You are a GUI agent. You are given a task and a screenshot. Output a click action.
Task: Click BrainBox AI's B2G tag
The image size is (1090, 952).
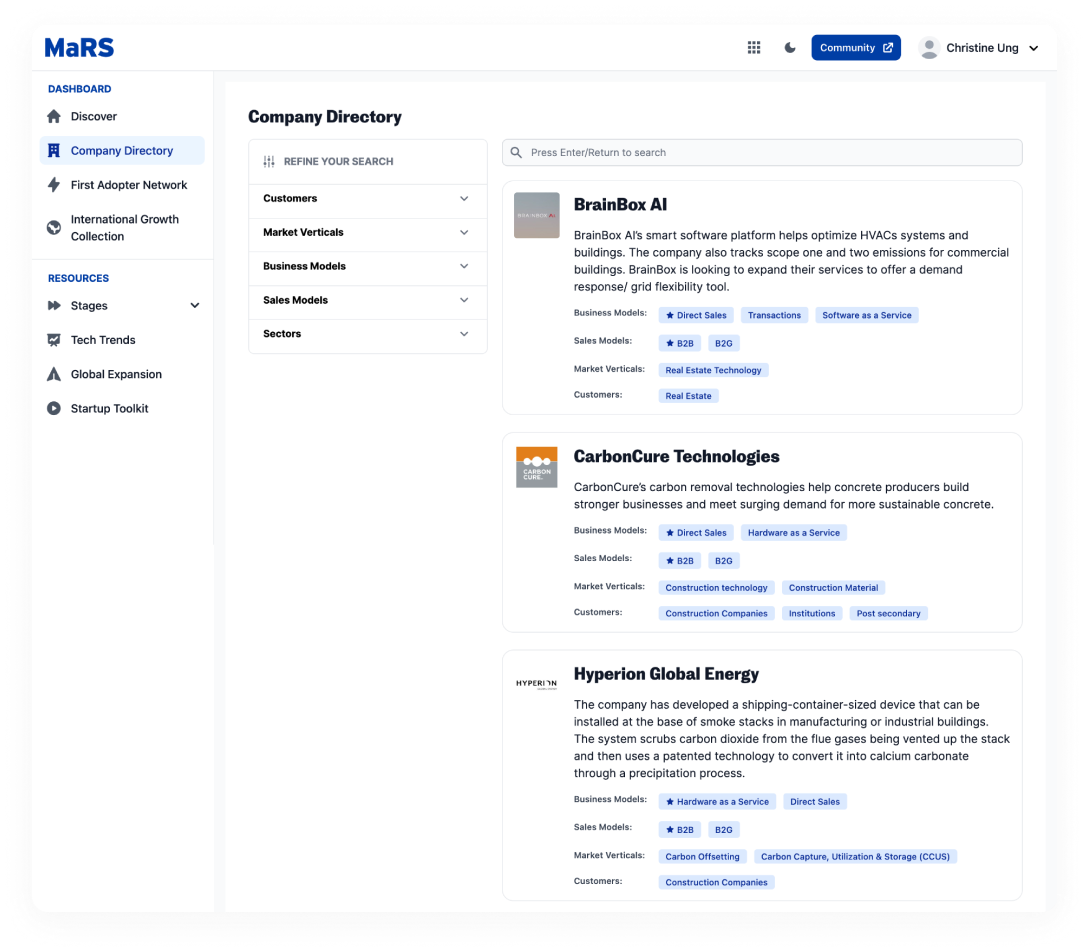point(724,344)
